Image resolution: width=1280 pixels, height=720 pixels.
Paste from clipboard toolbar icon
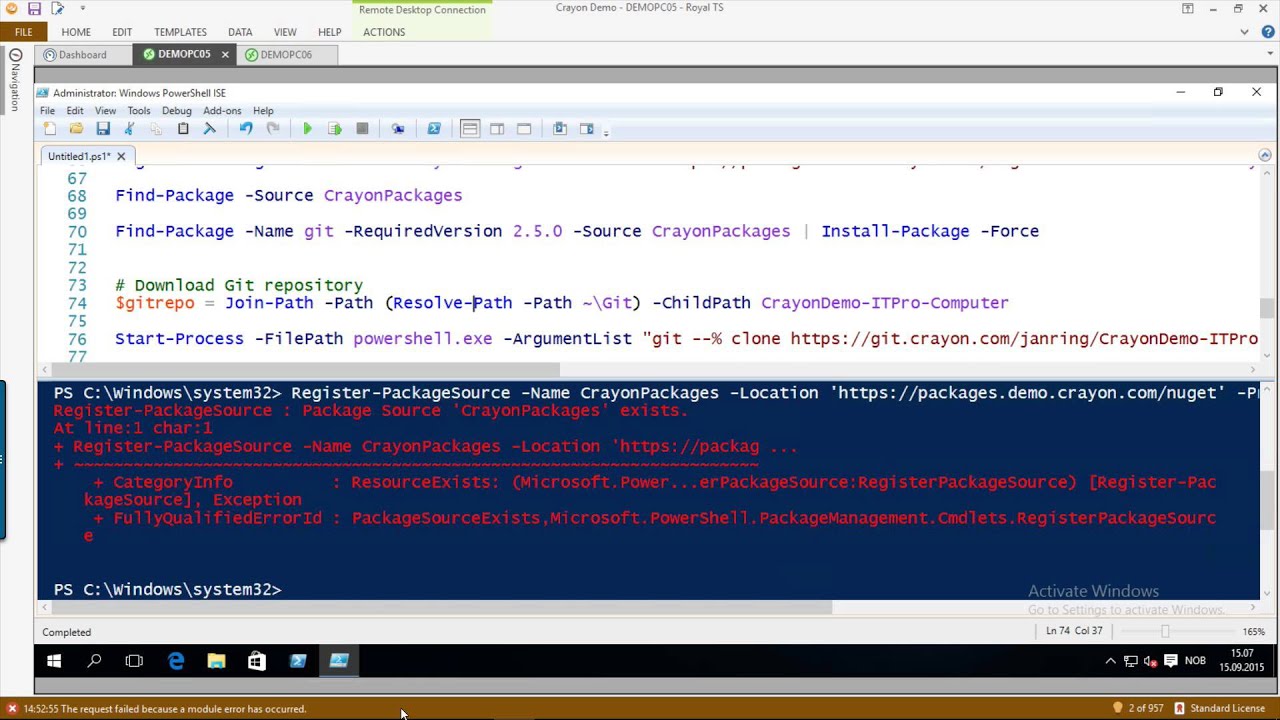coord(183,129)
